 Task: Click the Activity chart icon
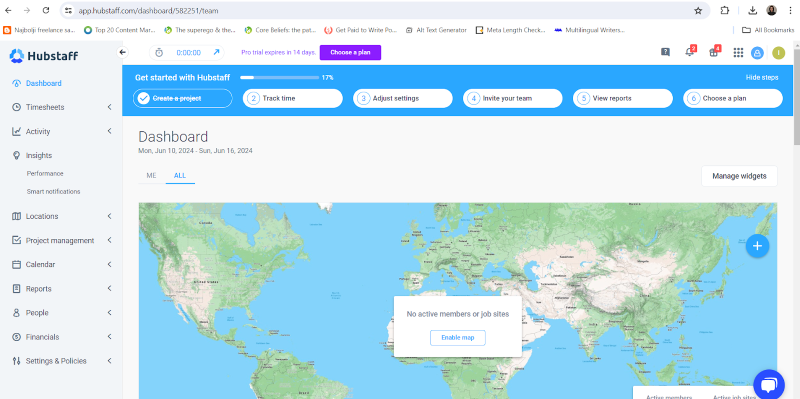coord(16,131)
